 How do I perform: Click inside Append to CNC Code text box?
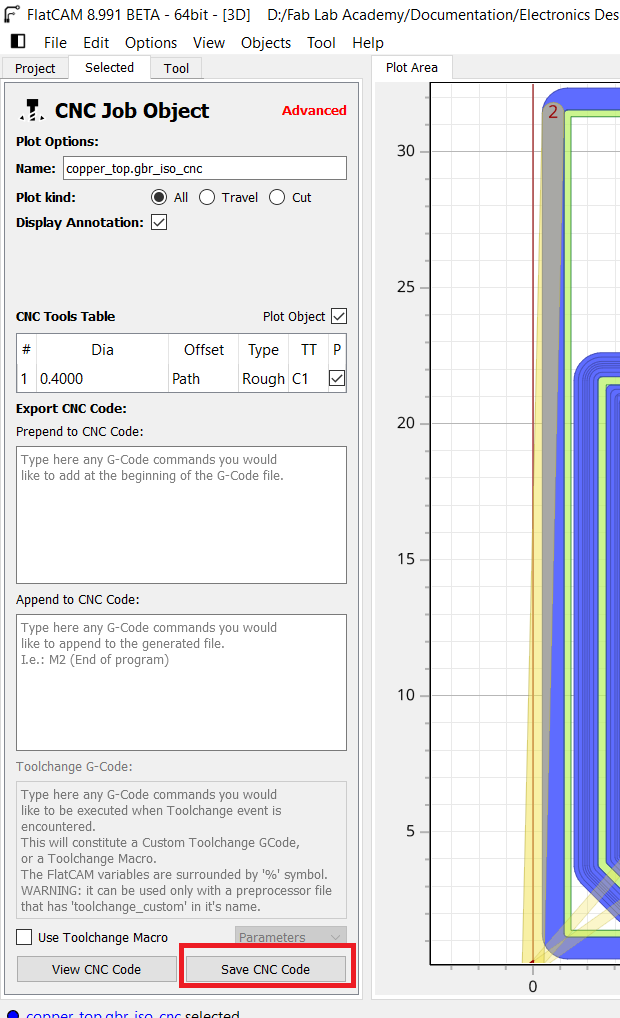point(181,682)
